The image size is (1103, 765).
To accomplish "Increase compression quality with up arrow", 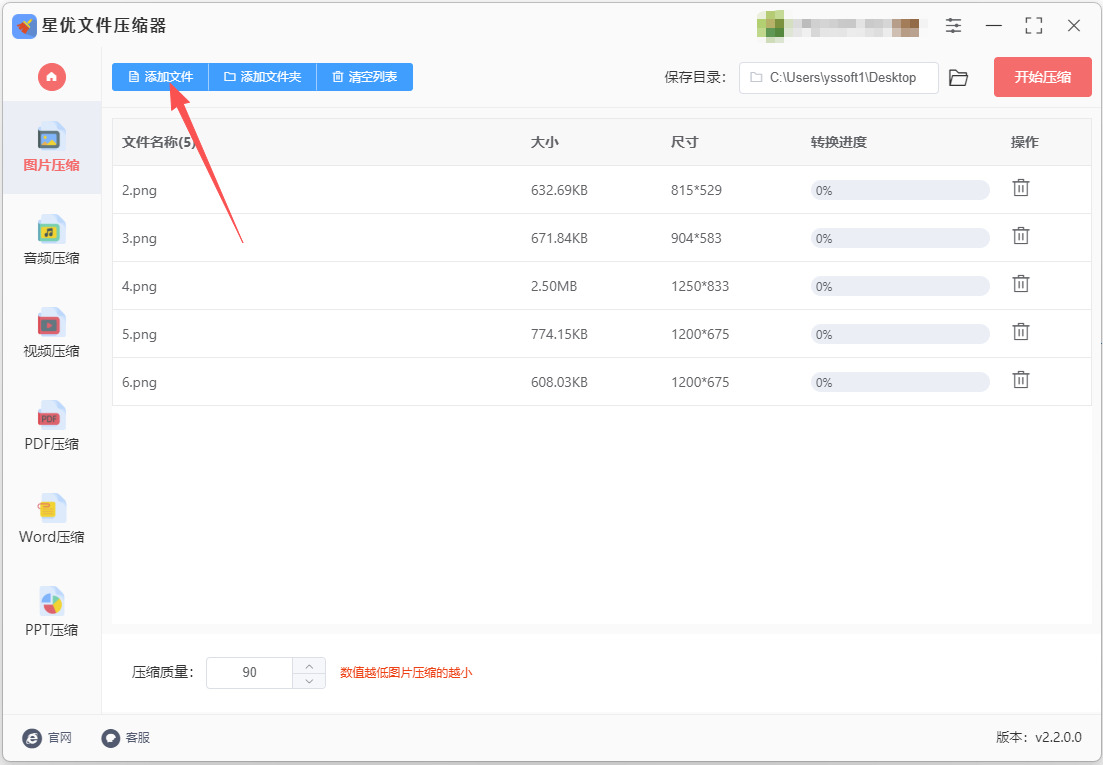I will [309, 666].
